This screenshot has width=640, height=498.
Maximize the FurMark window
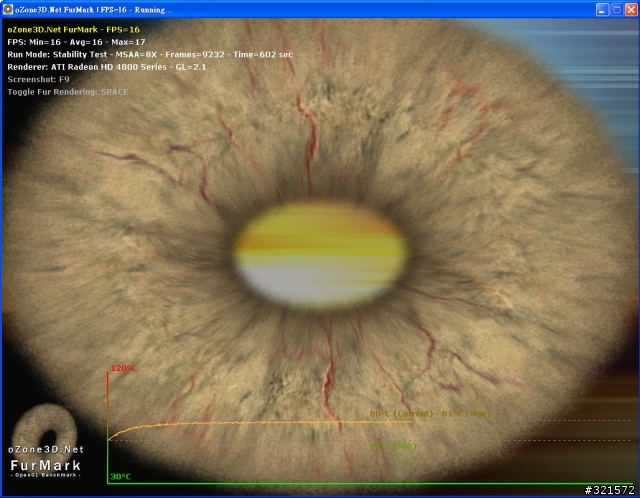coord(617,10)
